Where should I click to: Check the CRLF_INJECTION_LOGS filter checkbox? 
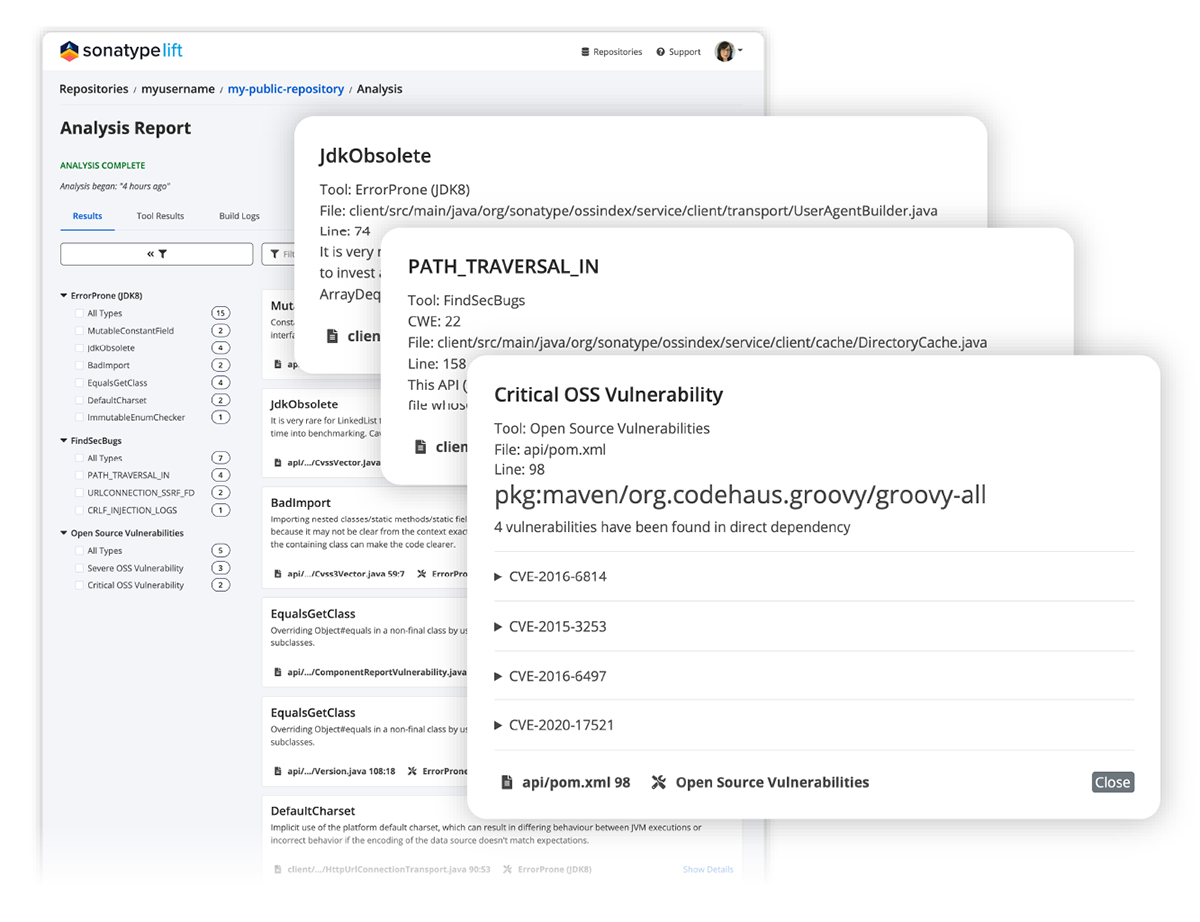click(79, 510)
